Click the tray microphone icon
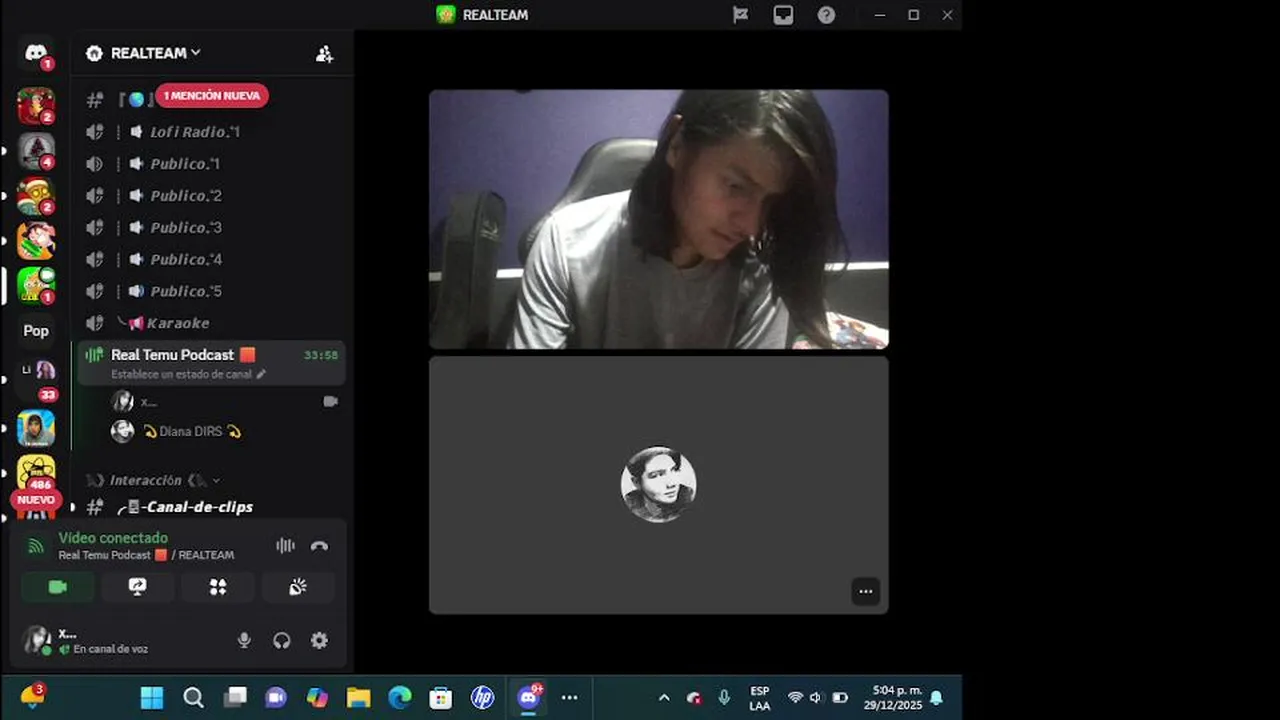Viewport: 1280px width, 720px height. click(x=724, y=698)
